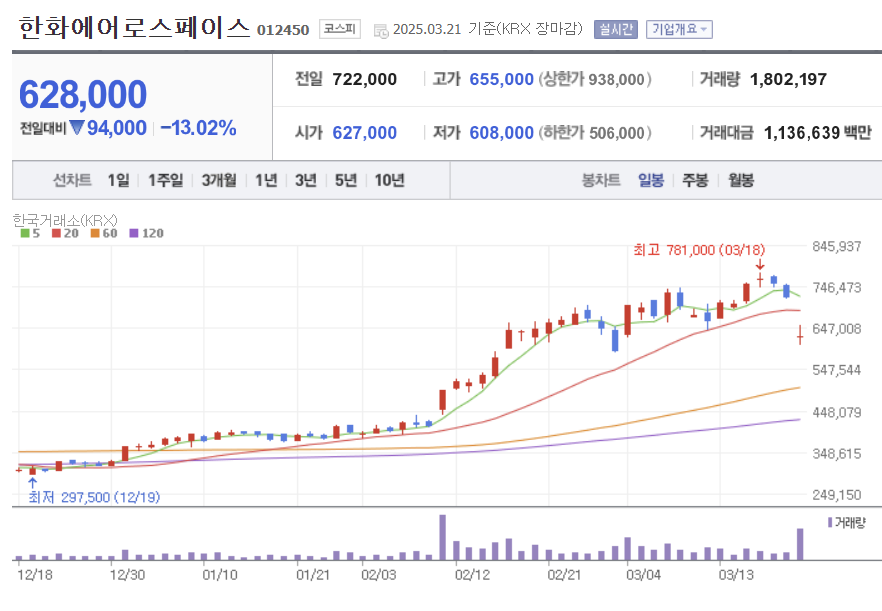The image size is (882, 611).
Task: Click the calendar icon beside the 2025.03.21 date
Action: [380, 29]
